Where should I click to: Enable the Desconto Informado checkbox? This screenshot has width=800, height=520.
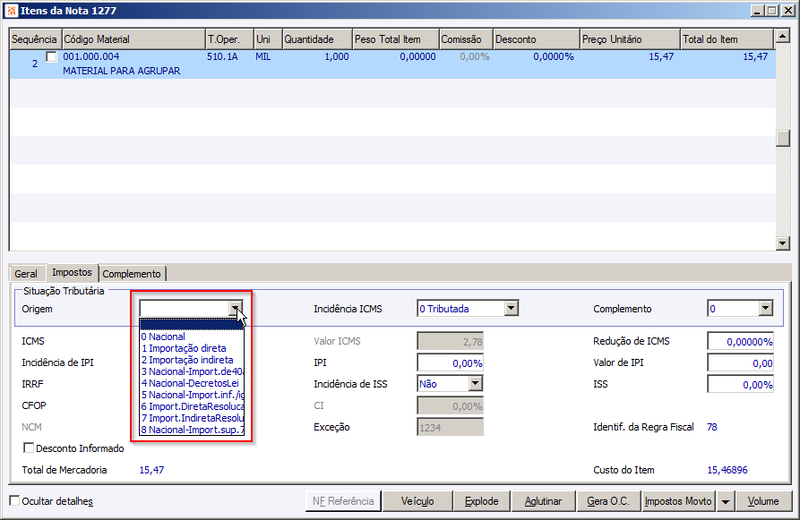pyautogui.click(x=29, y=448)
